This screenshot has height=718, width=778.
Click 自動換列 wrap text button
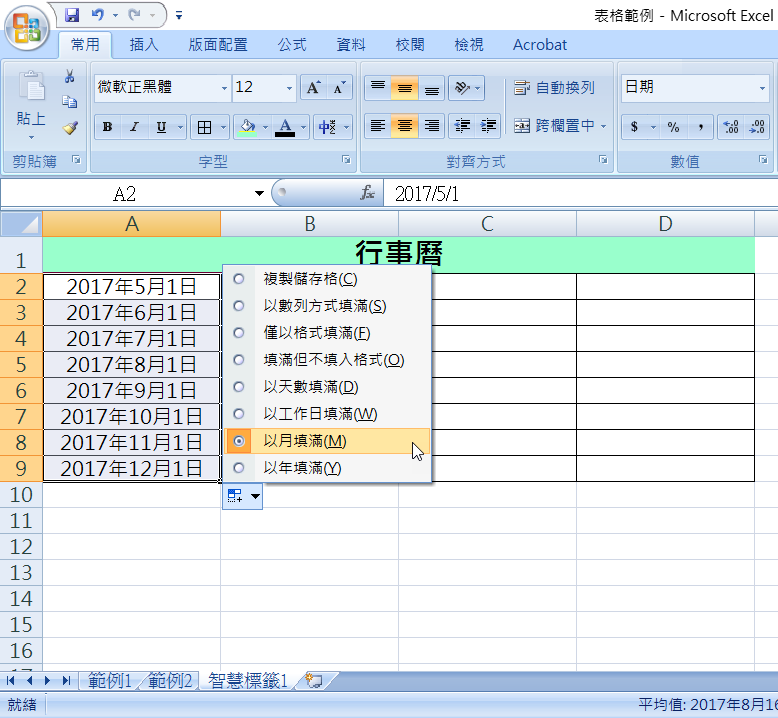point(554,88)
